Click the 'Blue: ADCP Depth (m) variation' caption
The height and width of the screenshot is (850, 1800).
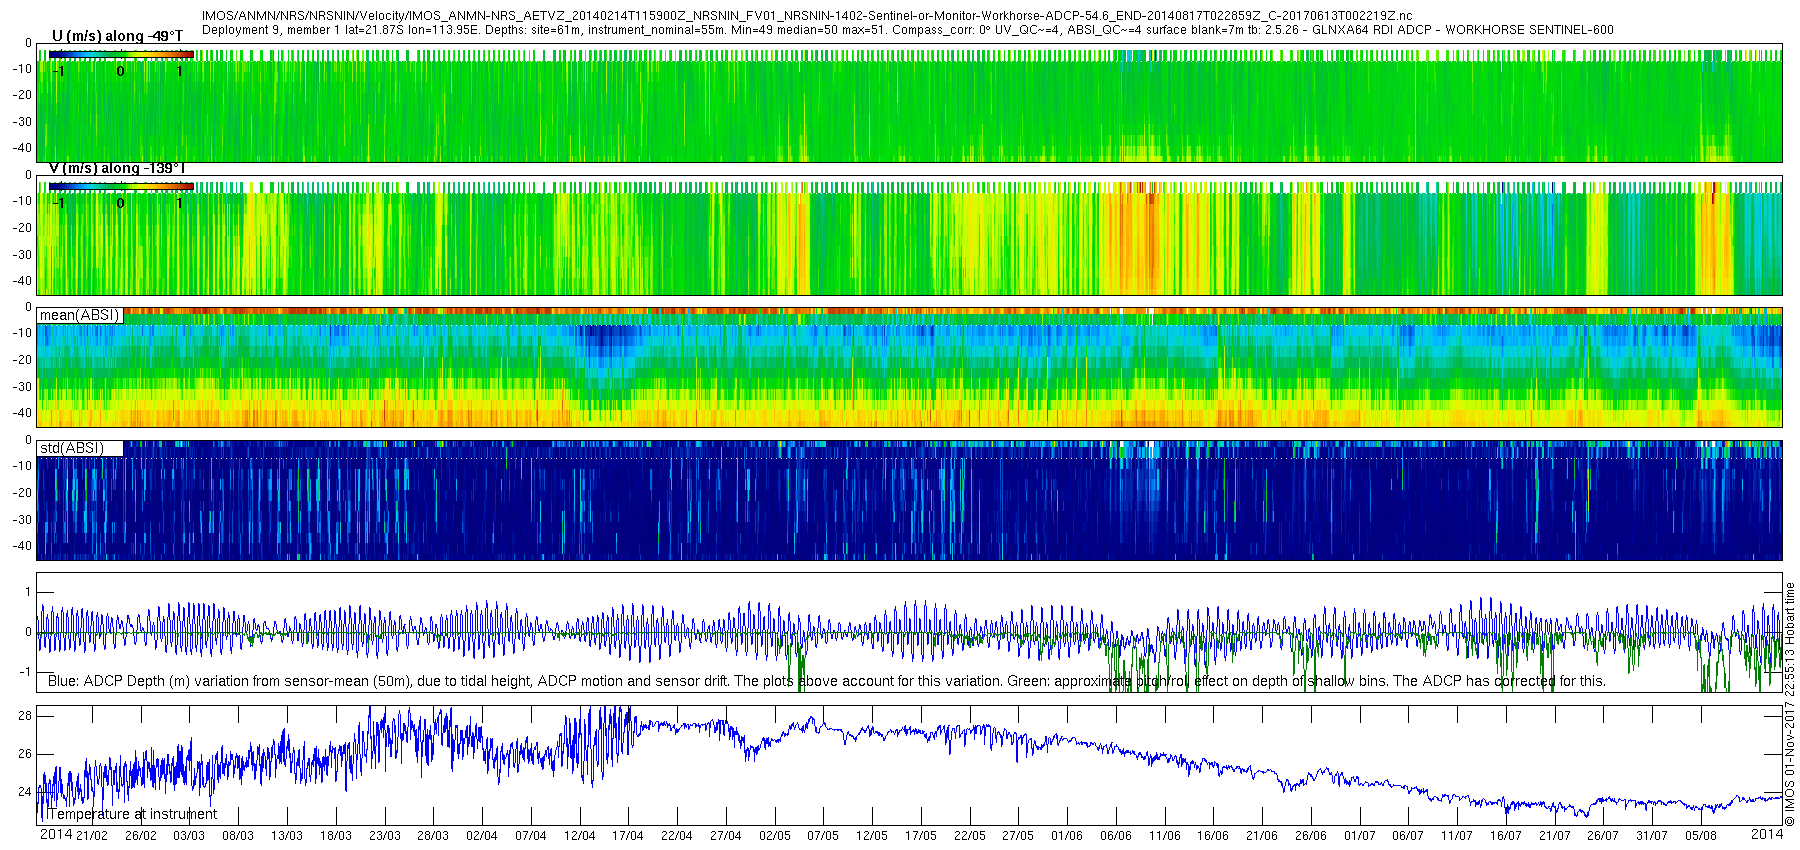pyautogui.click(x=827, y=681)
